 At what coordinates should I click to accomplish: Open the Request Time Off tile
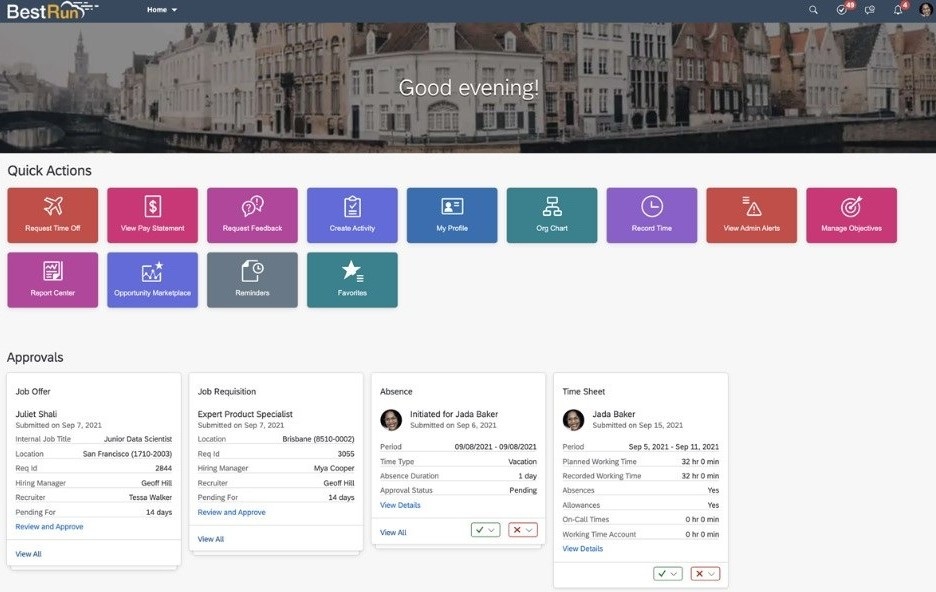click(53, 215)
